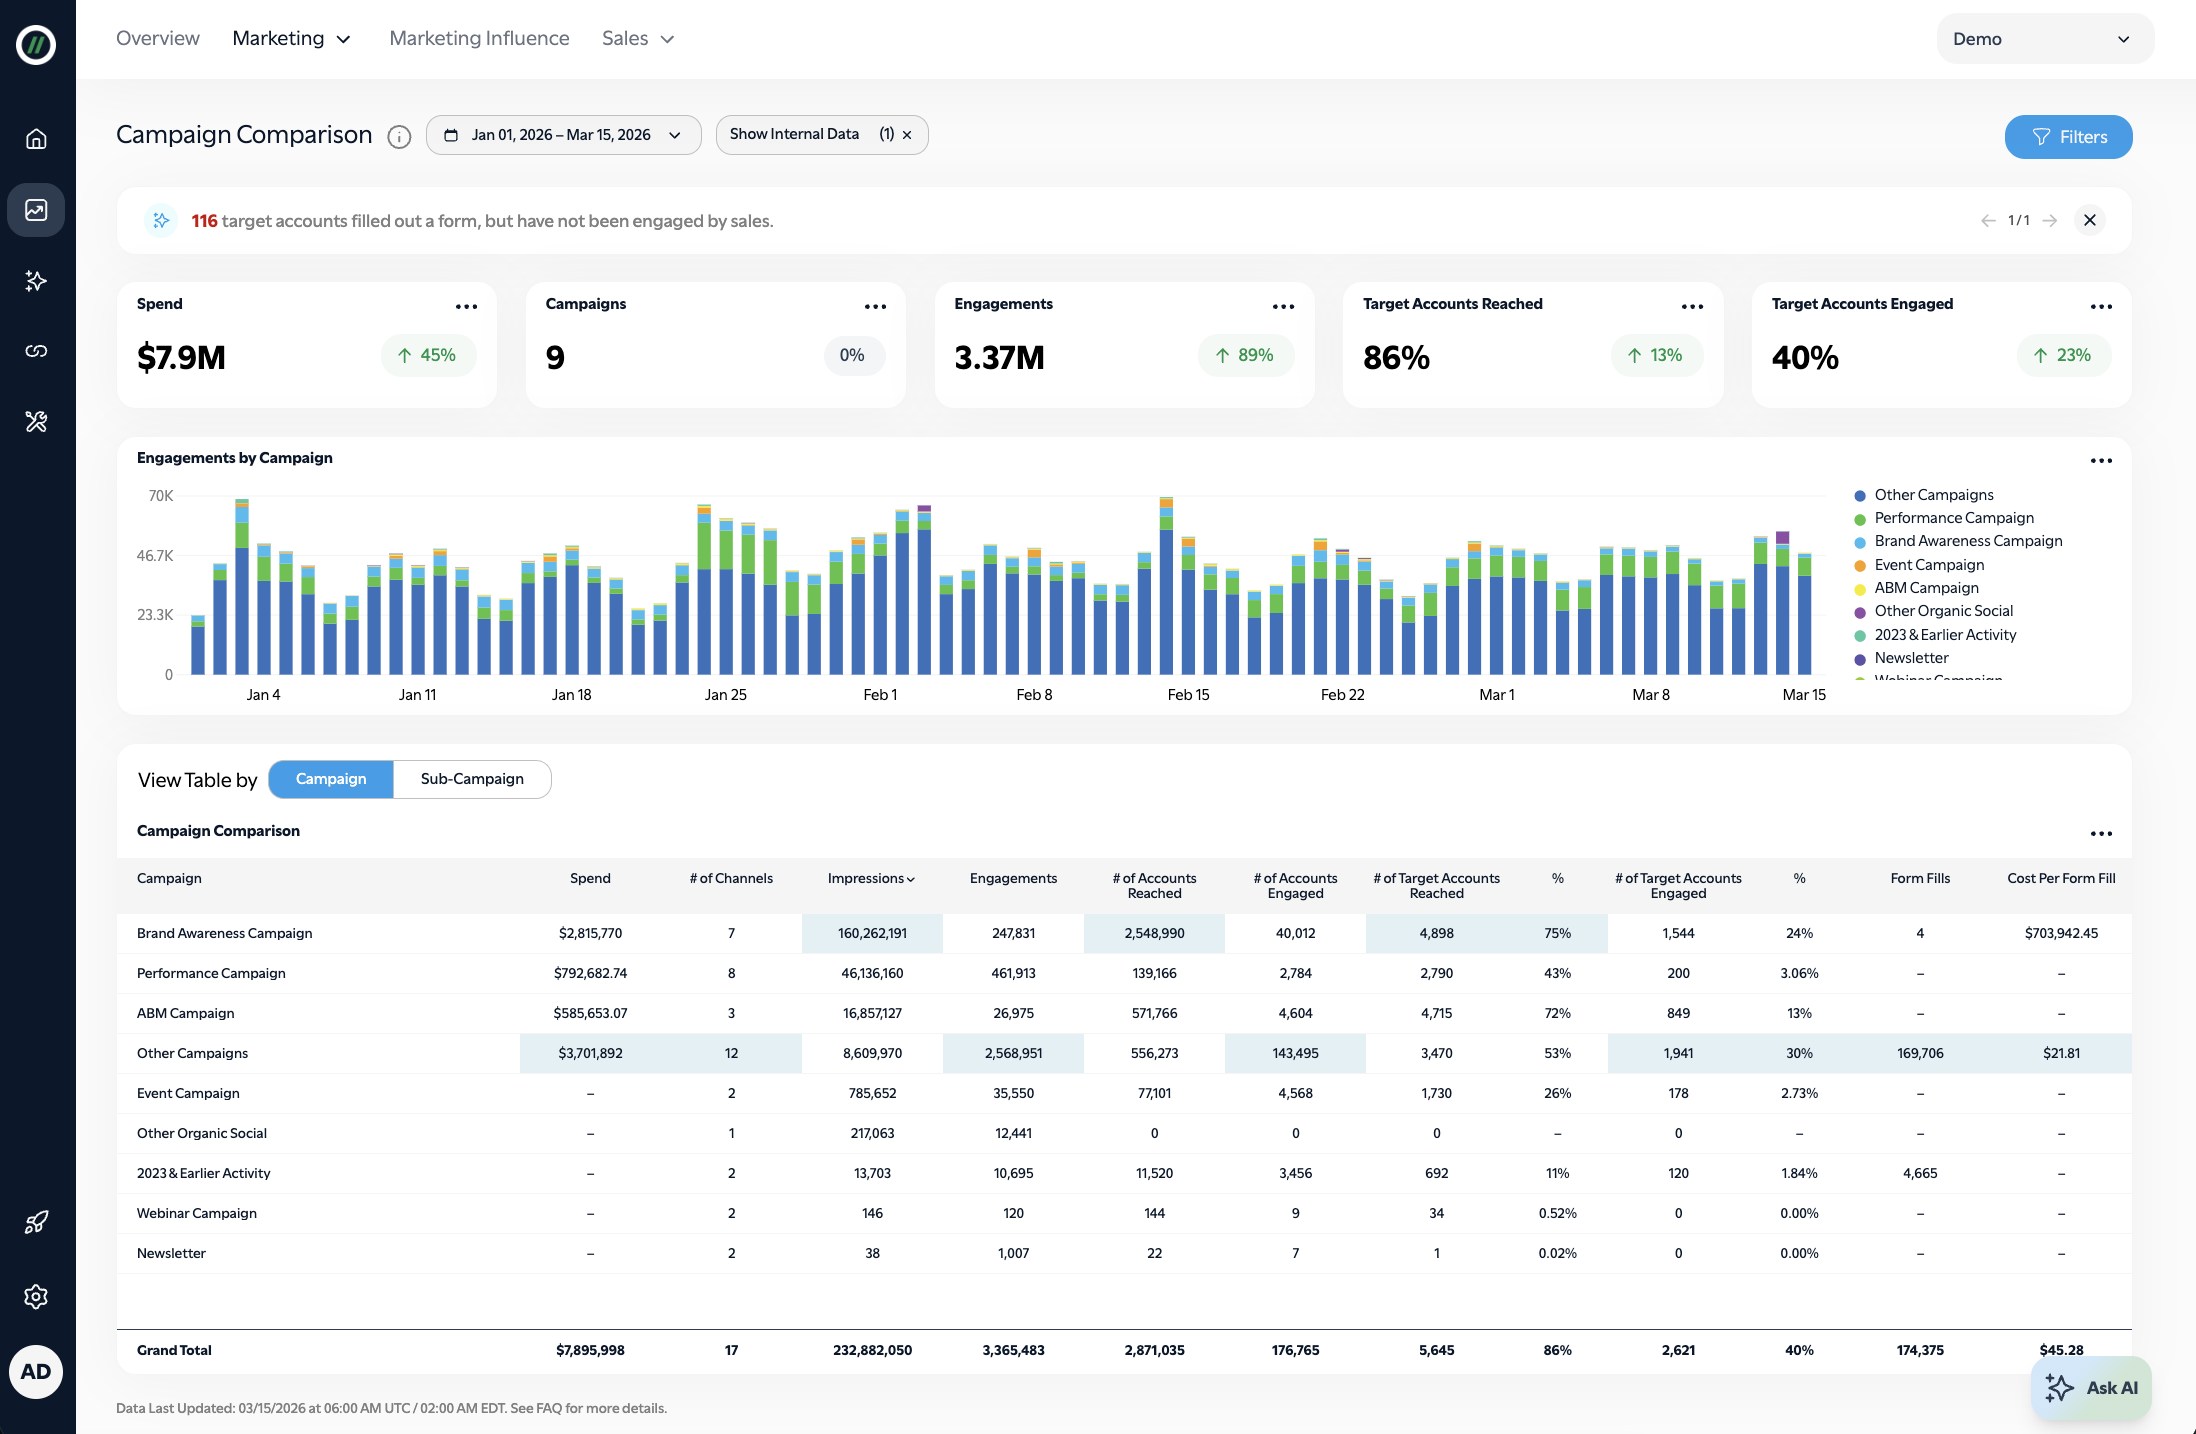Expand the Sales navigation dropdown
The image size is (2196, 1434).
[638, 39]
